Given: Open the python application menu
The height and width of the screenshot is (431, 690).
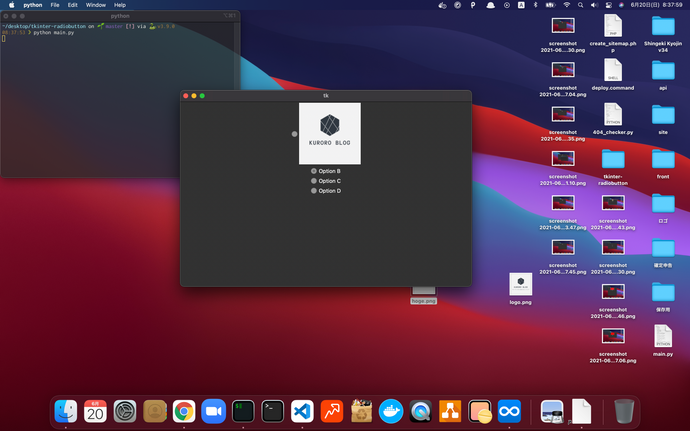Looking at the screenshot, I should click(x=33, y=5).
